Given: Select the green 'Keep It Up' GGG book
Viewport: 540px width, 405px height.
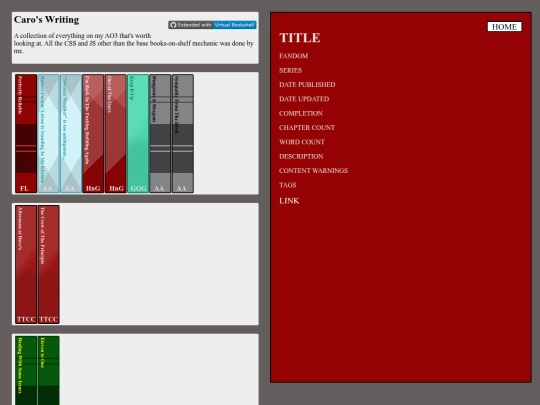Looking at the screenshot, I should [x=138, y=134].
